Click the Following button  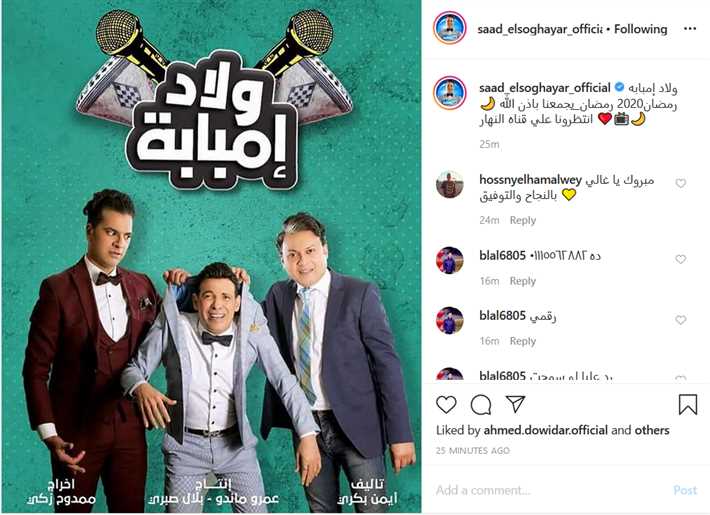pyautogui.click(x=641, y=29)
